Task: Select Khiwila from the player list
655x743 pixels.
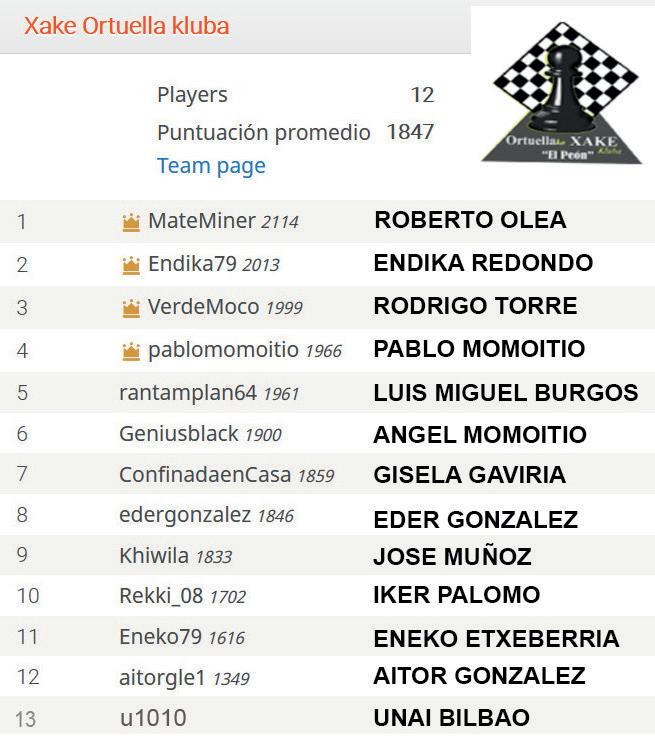Action: pyautogui.click(x=154, y=556)
